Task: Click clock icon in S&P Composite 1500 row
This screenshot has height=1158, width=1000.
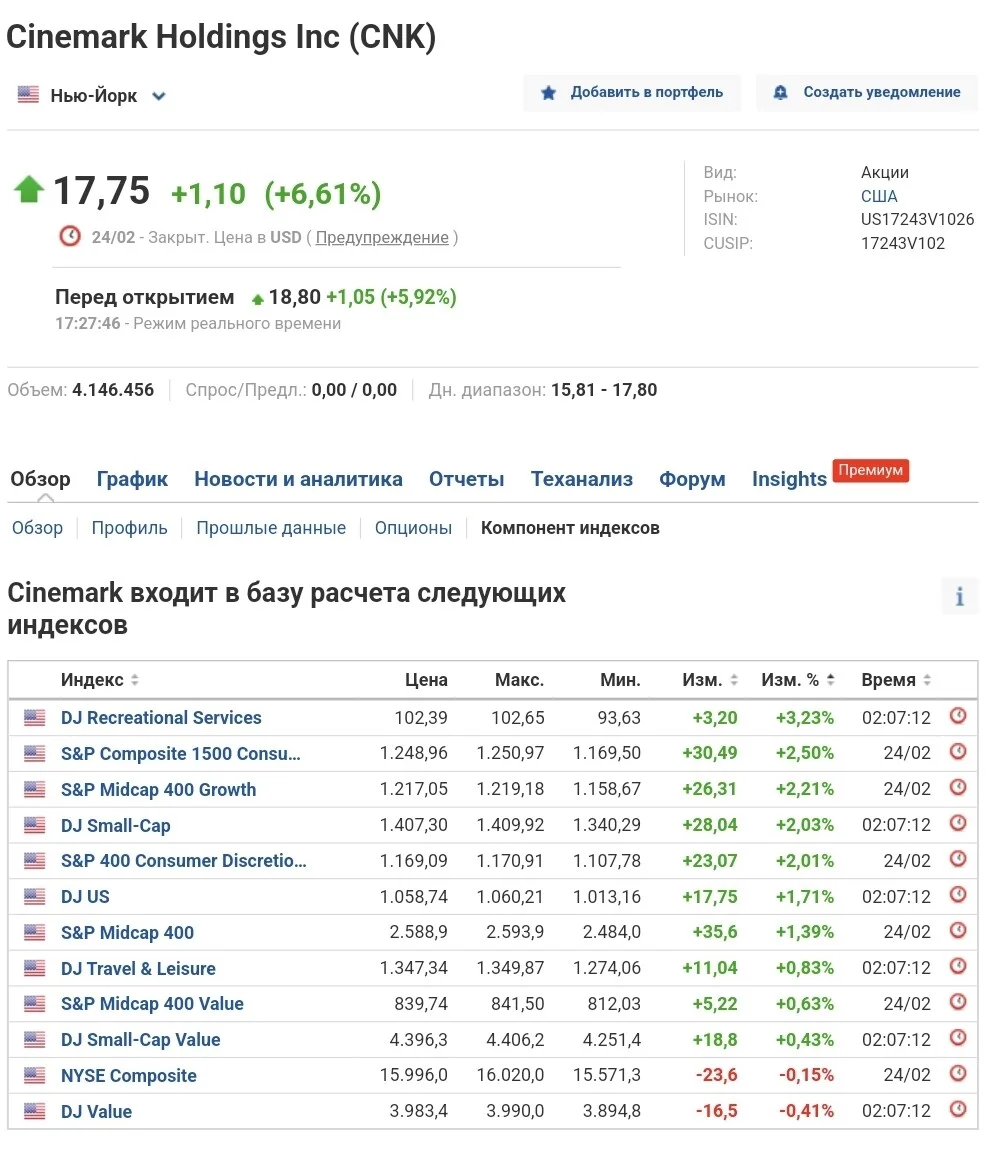Action: click(x=958, y=752)
